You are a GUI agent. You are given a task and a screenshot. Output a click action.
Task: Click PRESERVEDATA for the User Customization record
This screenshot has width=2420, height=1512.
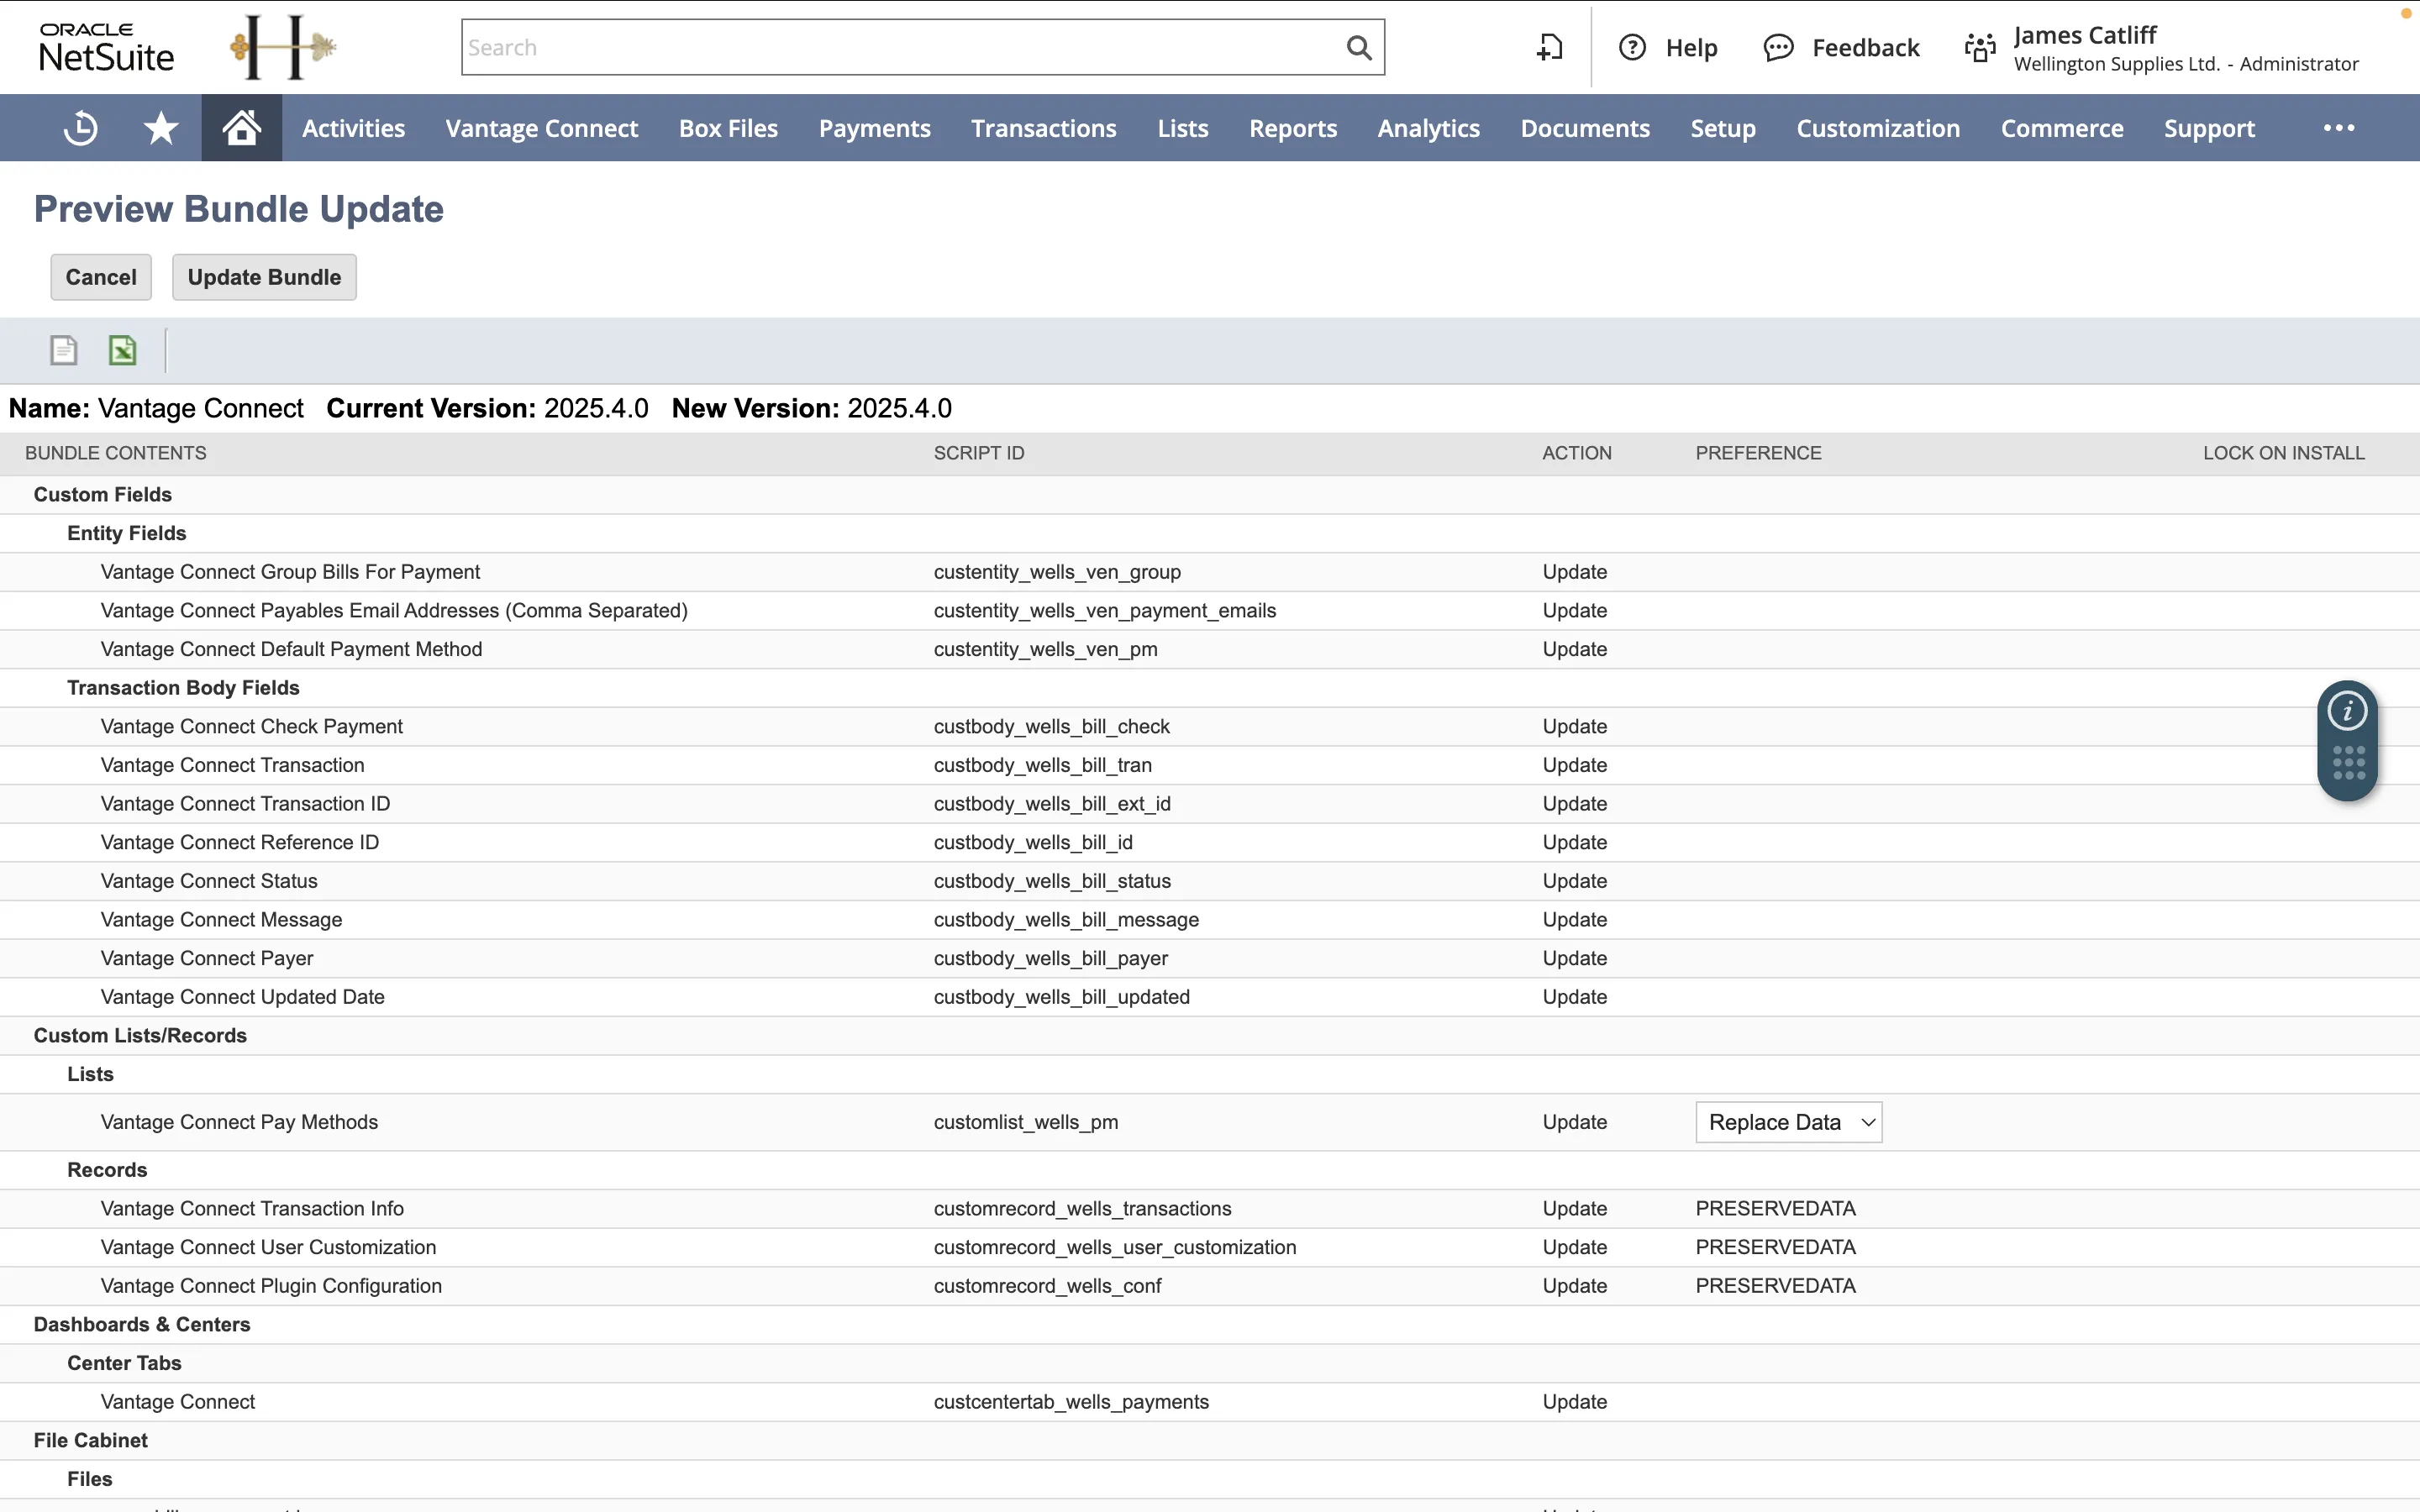(x=1775, y=1247)
